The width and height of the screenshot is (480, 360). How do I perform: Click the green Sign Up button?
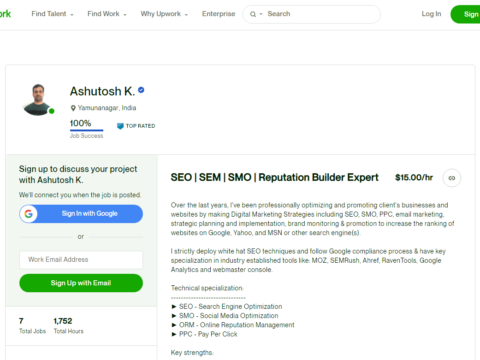(x=465, y=14)
